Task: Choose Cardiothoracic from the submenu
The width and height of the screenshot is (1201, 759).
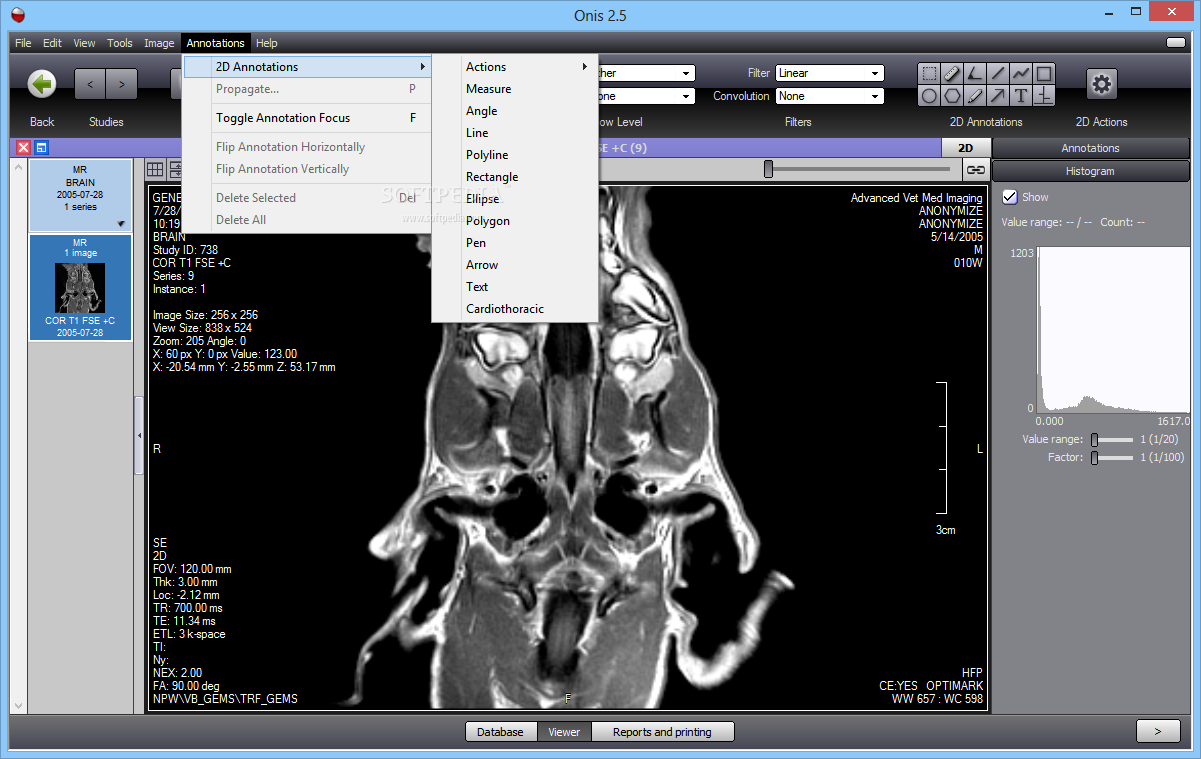Action: coord(515,309)
